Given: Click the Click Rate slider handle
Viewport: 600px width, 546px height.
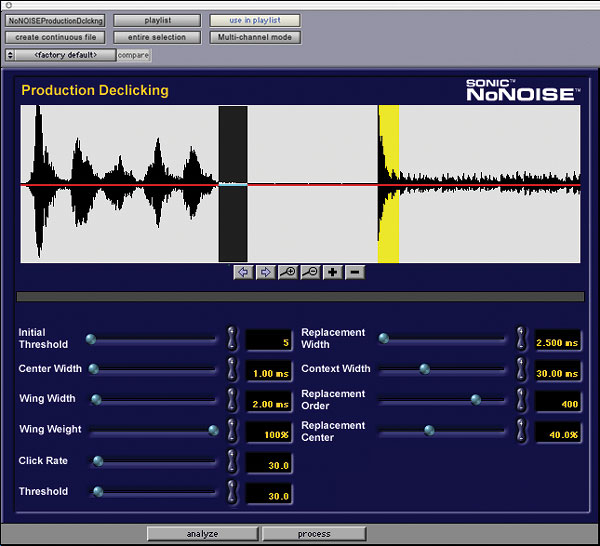Looking at the screenshot, I should point(98,461).
